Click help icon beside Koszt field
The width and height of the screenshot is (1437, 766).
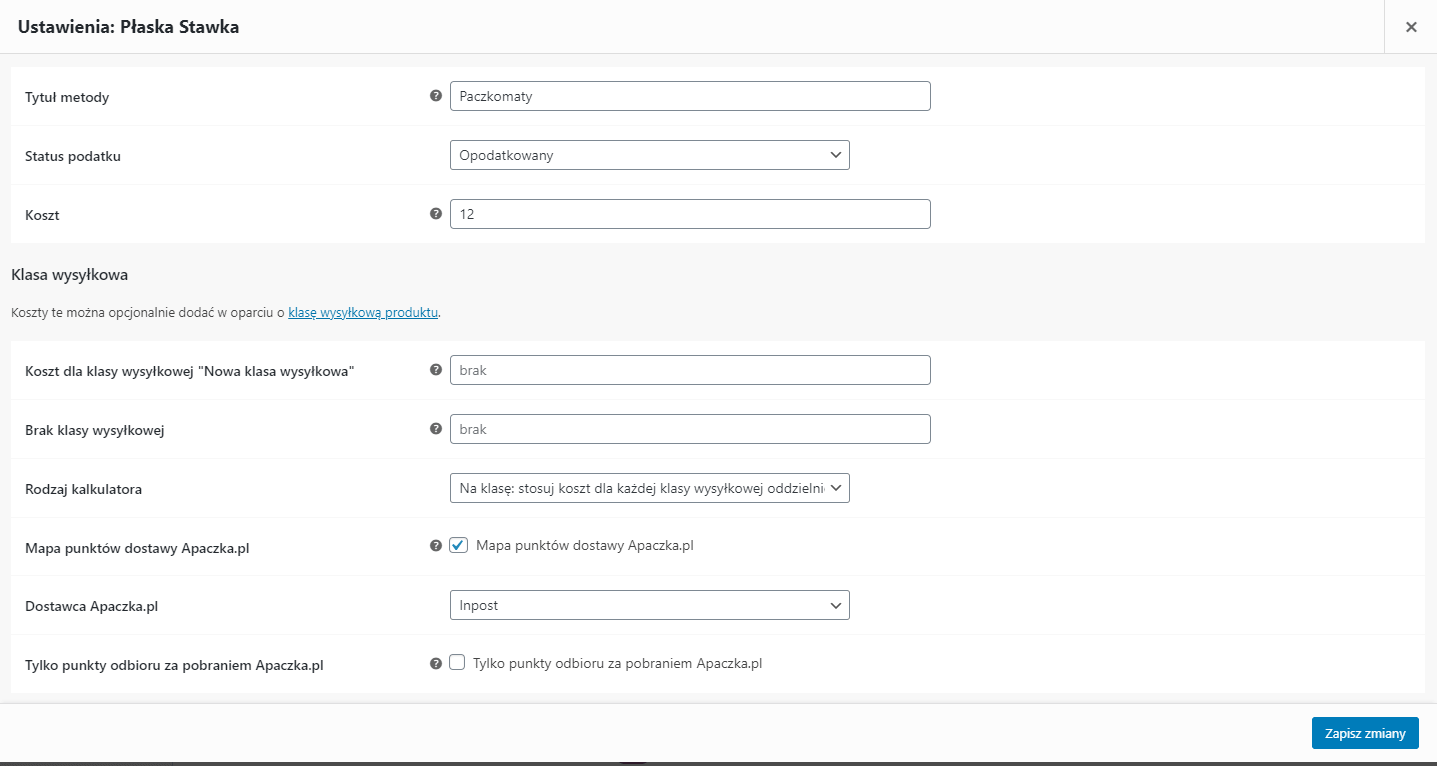tap(435, 214)
